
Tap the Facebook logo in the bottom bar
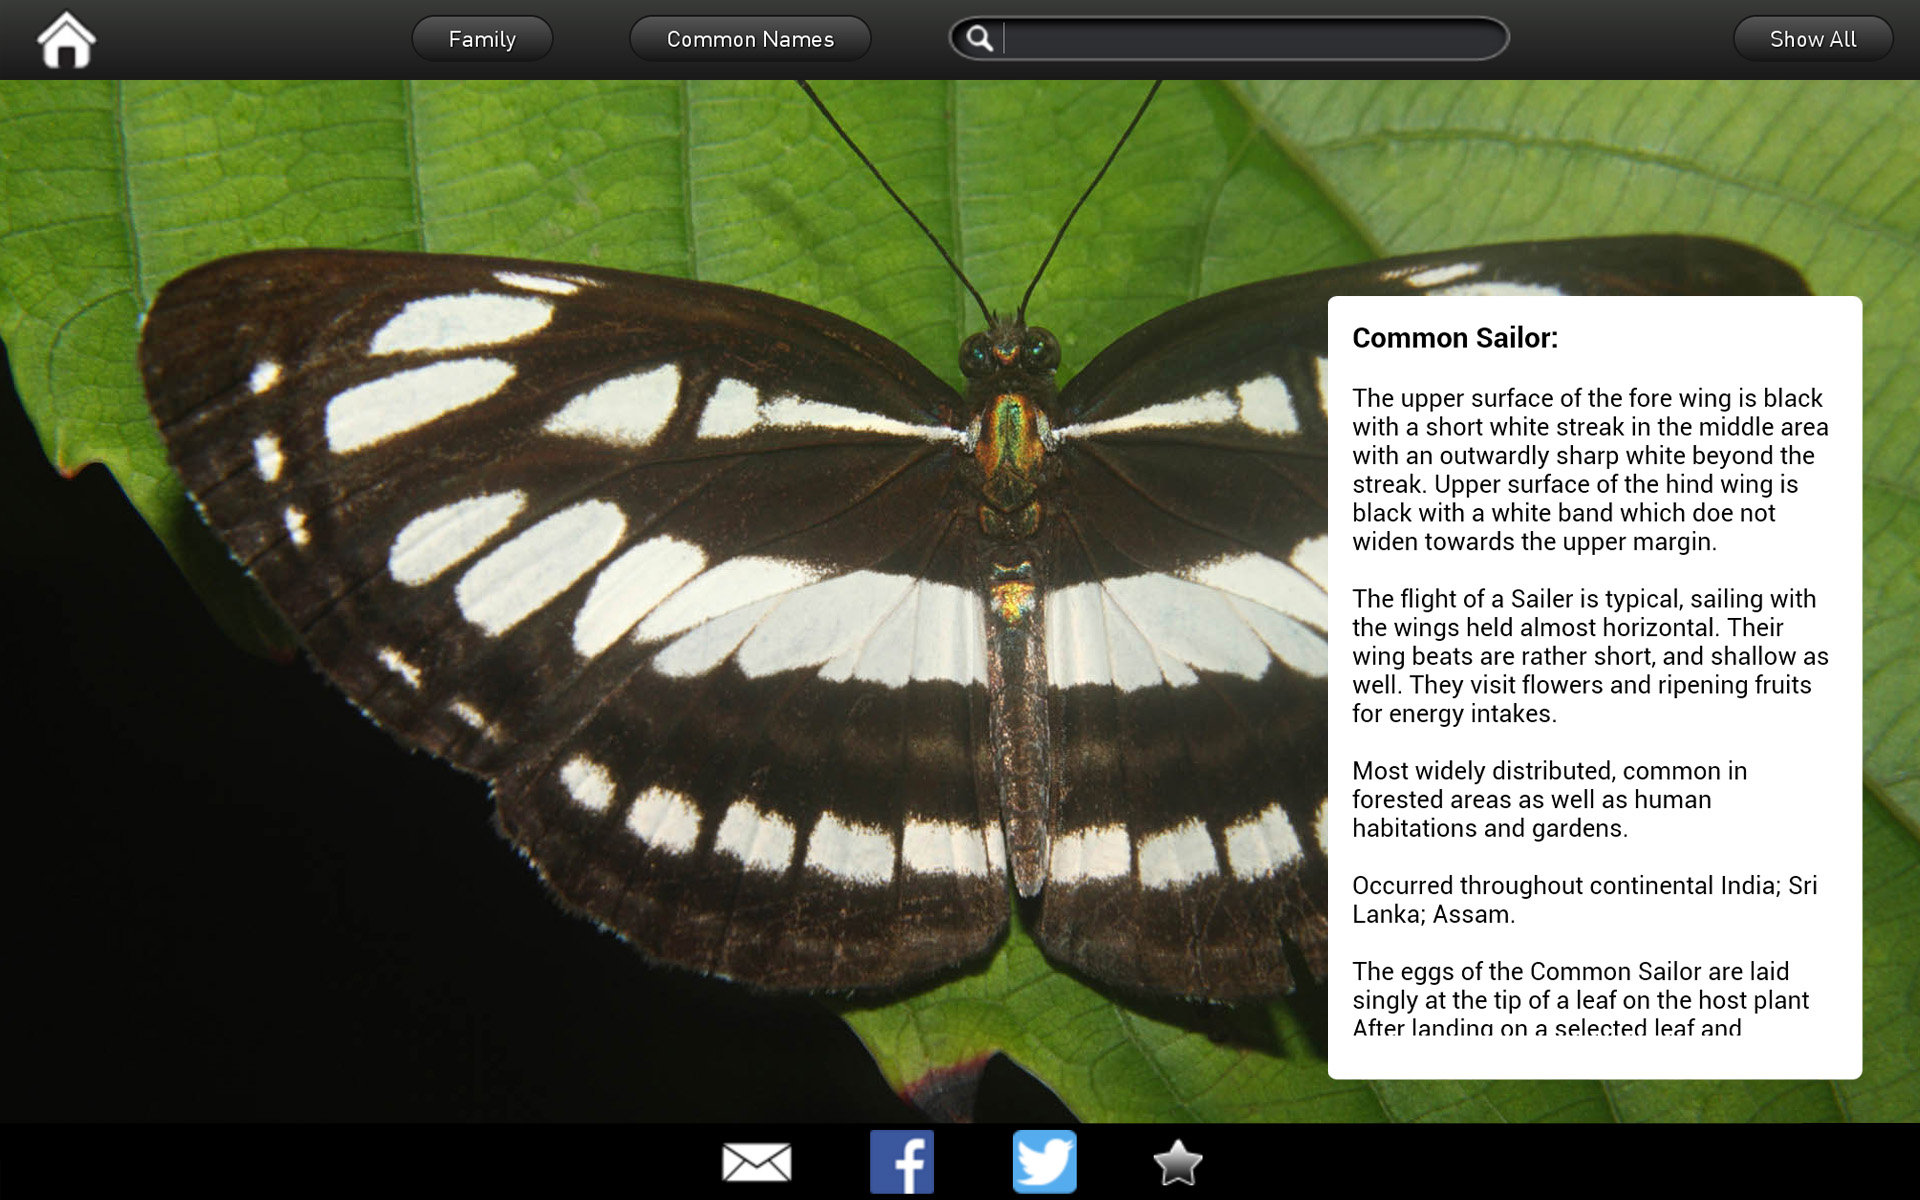(x=901, y=1162)
